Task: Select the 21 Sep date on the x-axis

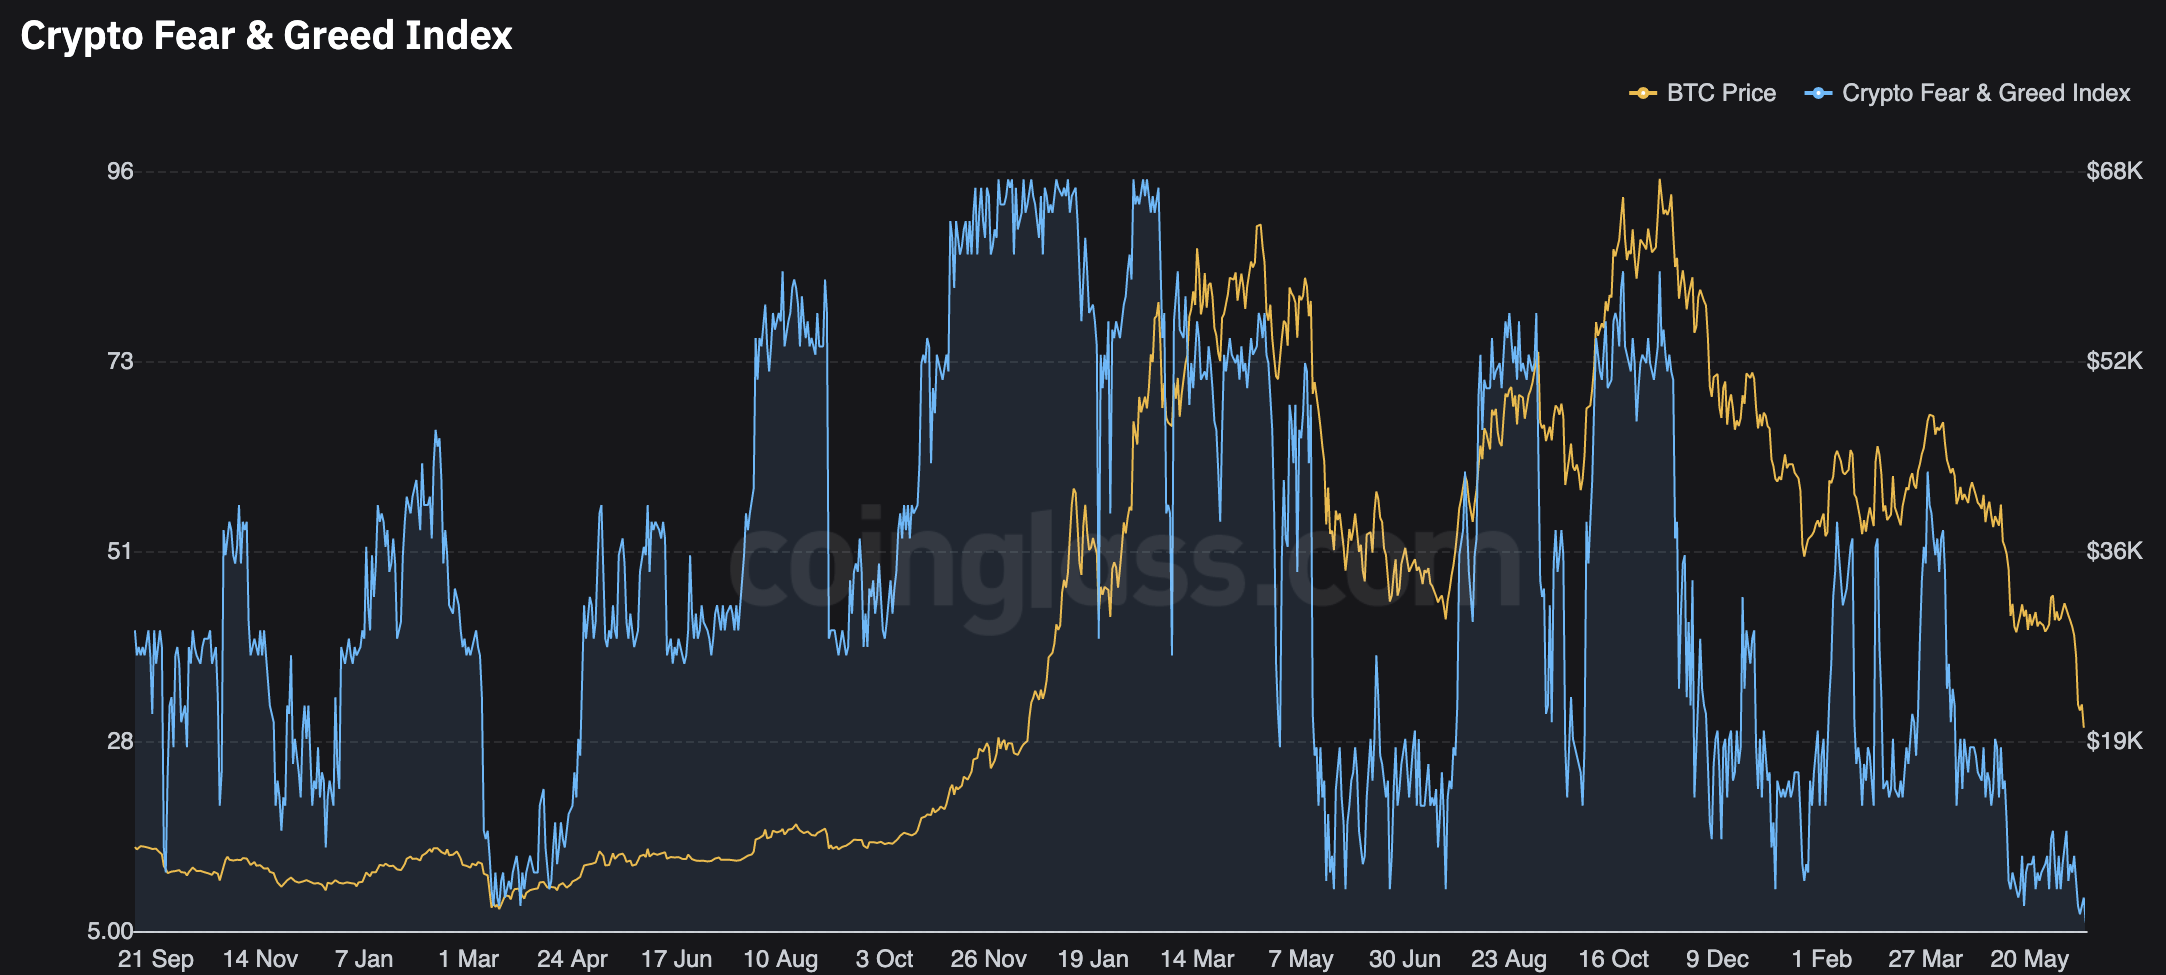Action: coord(155,958)
